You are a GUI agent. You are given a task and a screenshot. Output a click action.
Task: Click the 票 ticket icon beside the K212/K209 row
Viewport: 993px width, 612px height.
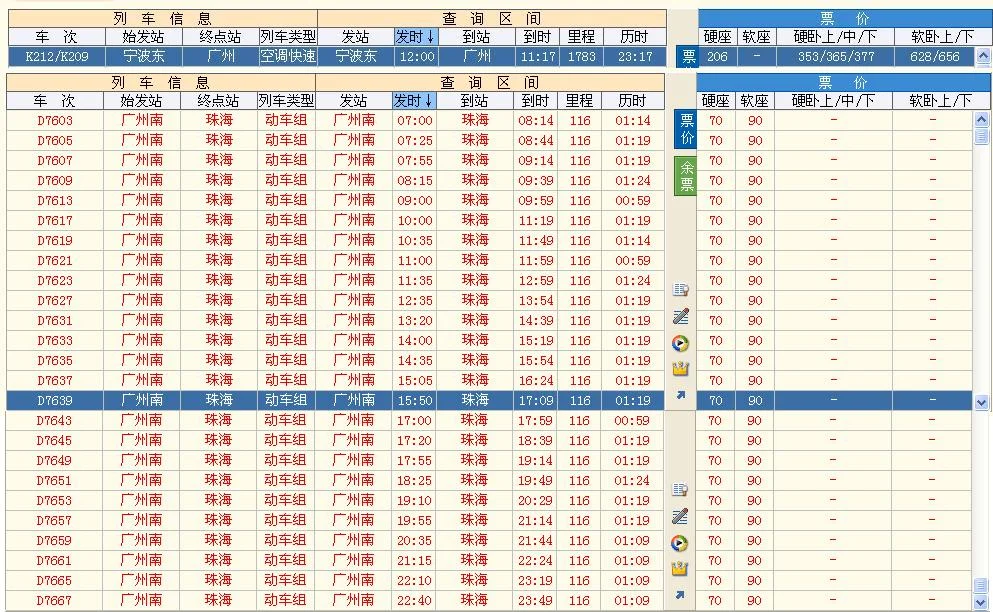click(x=689, y=56)
